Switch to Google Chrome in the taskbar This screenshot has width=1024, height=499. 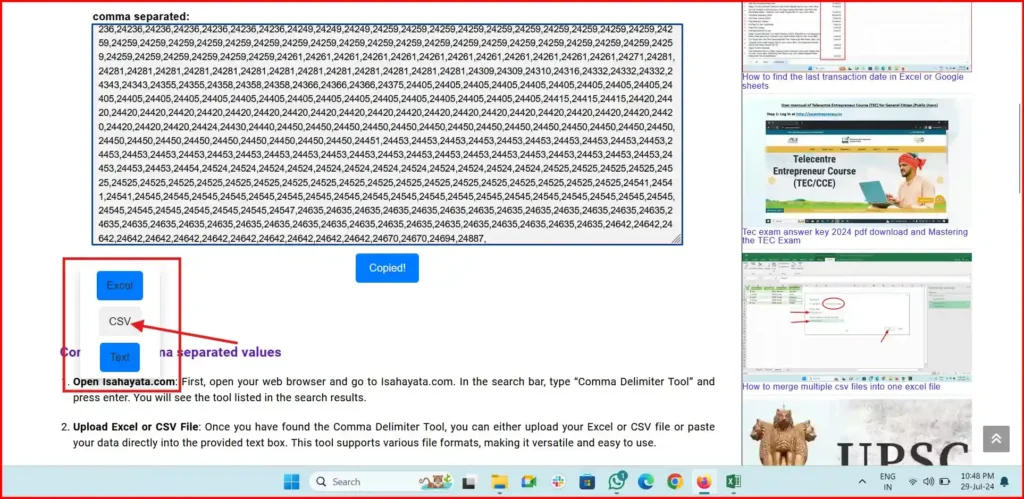[x=675, y=482]
